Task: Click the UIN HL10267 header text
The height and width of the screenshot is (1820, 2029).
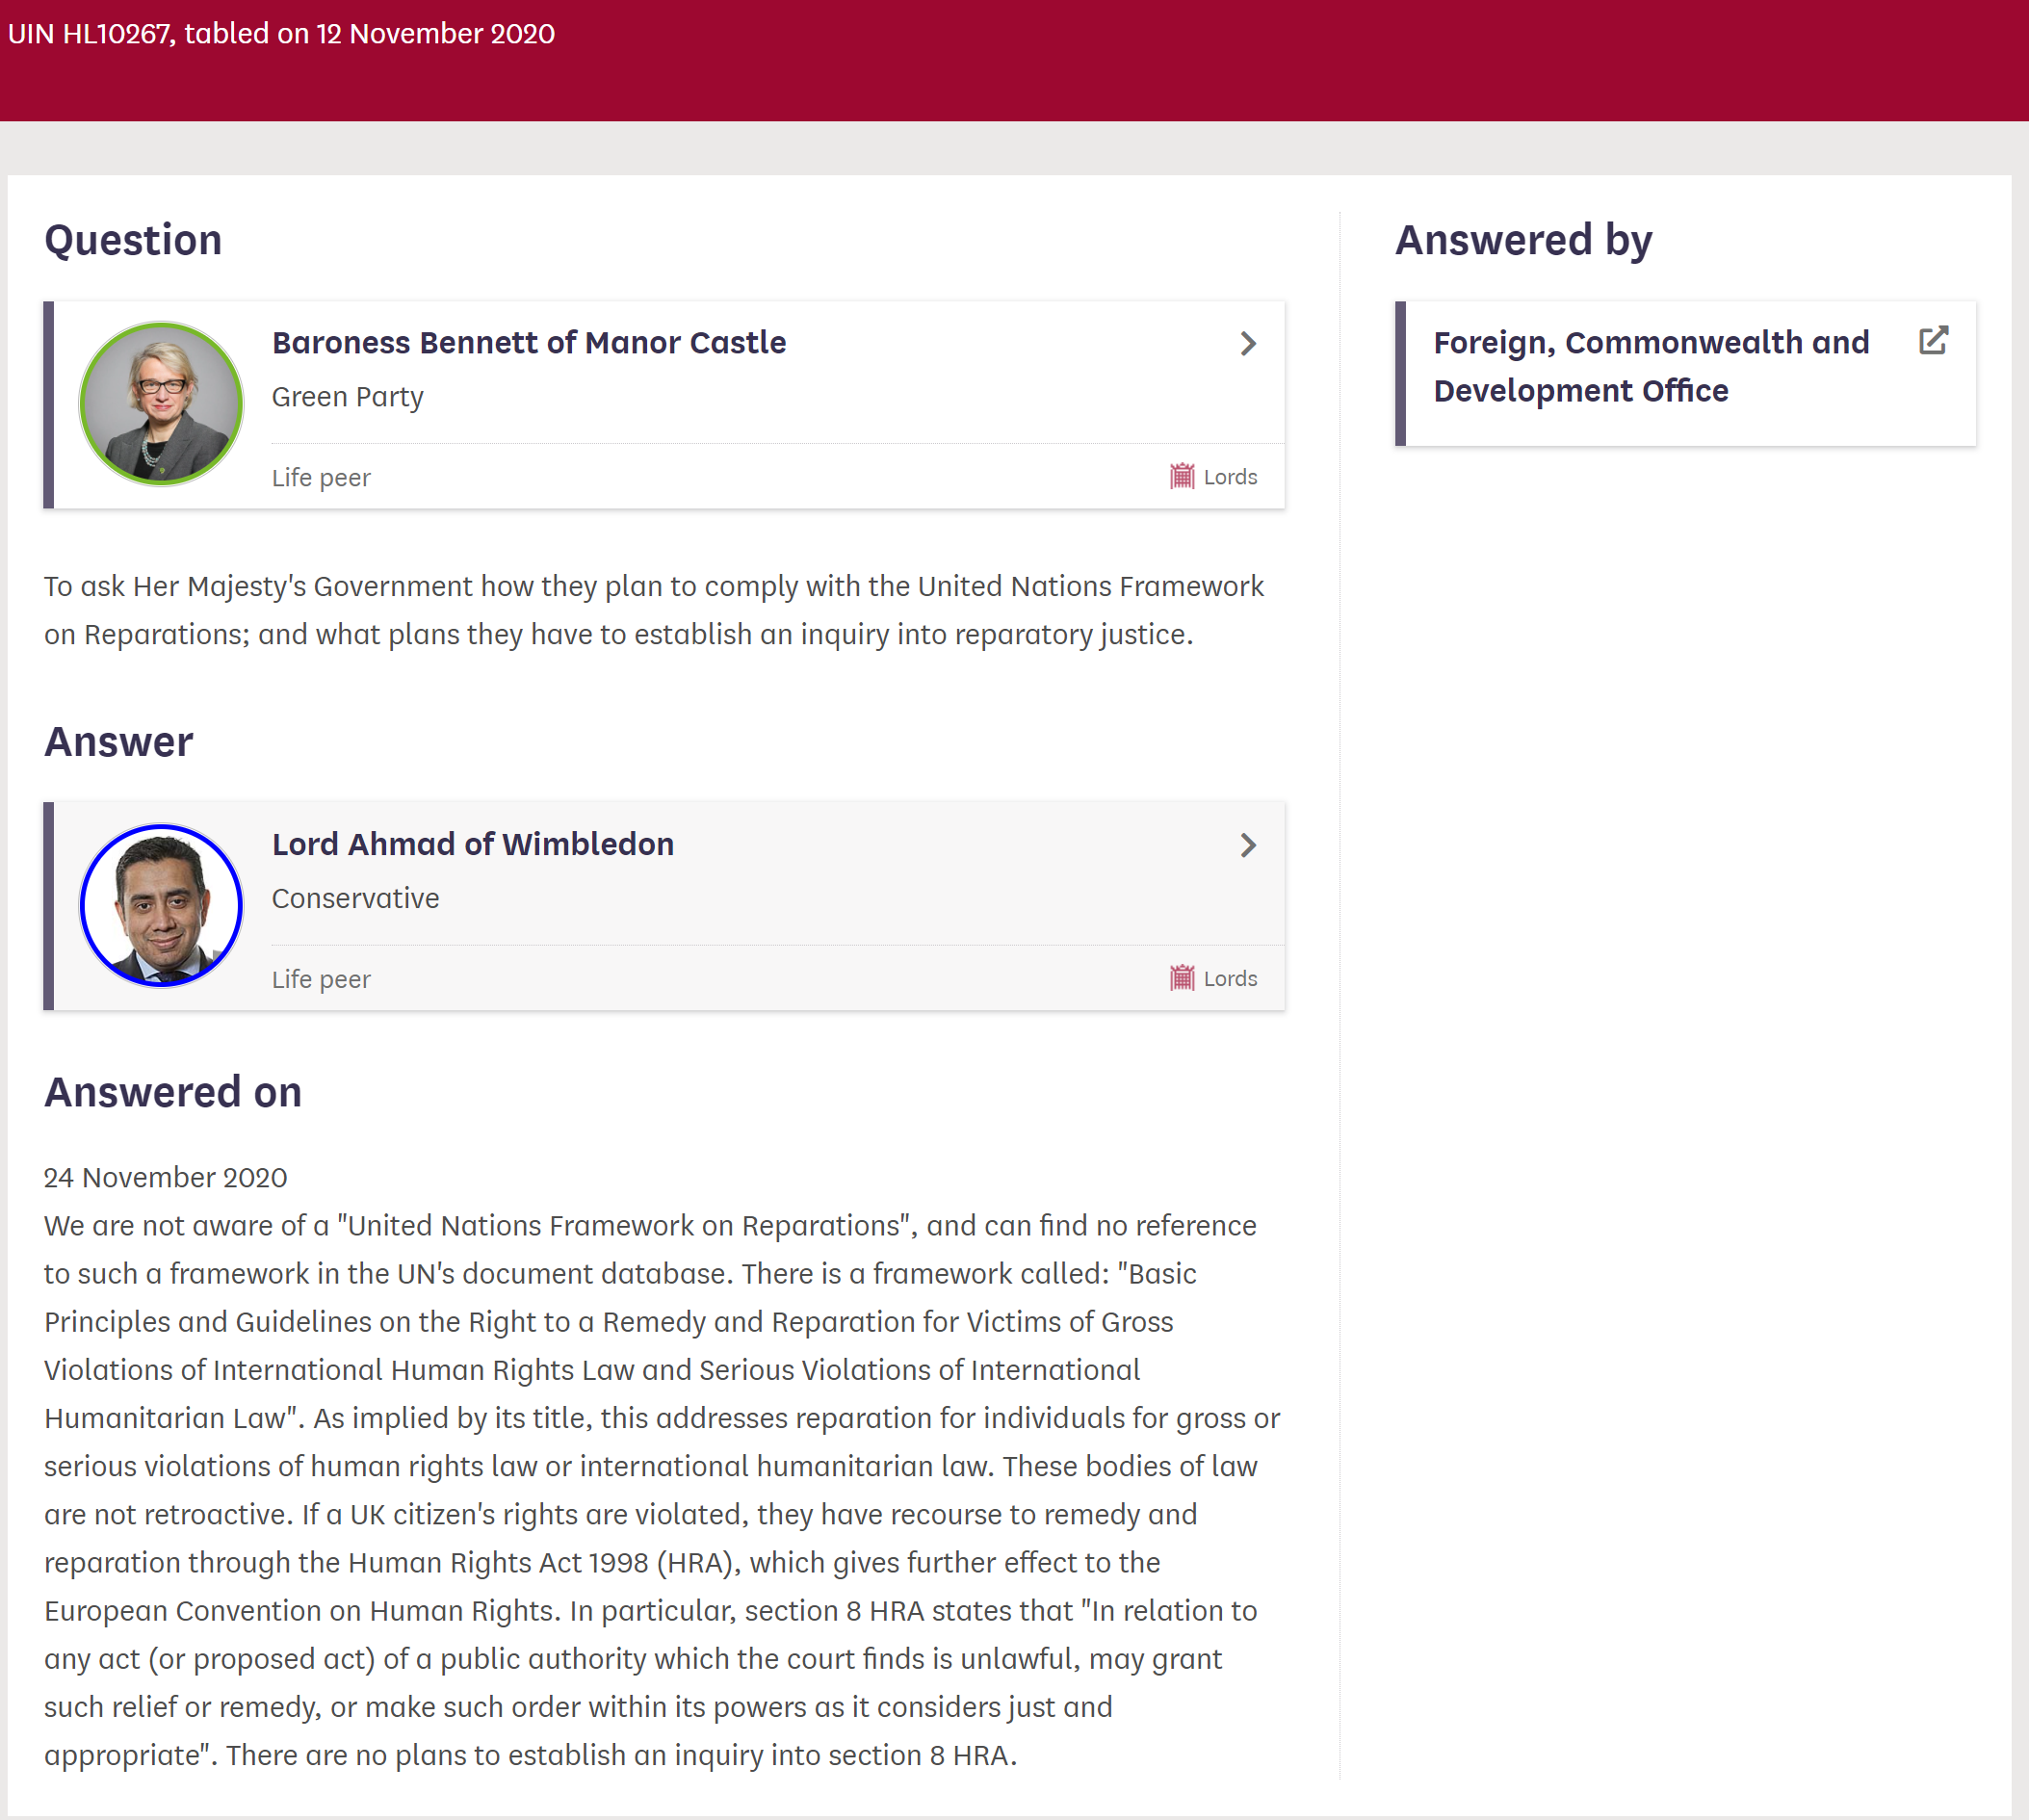Action: click(280, 34)
